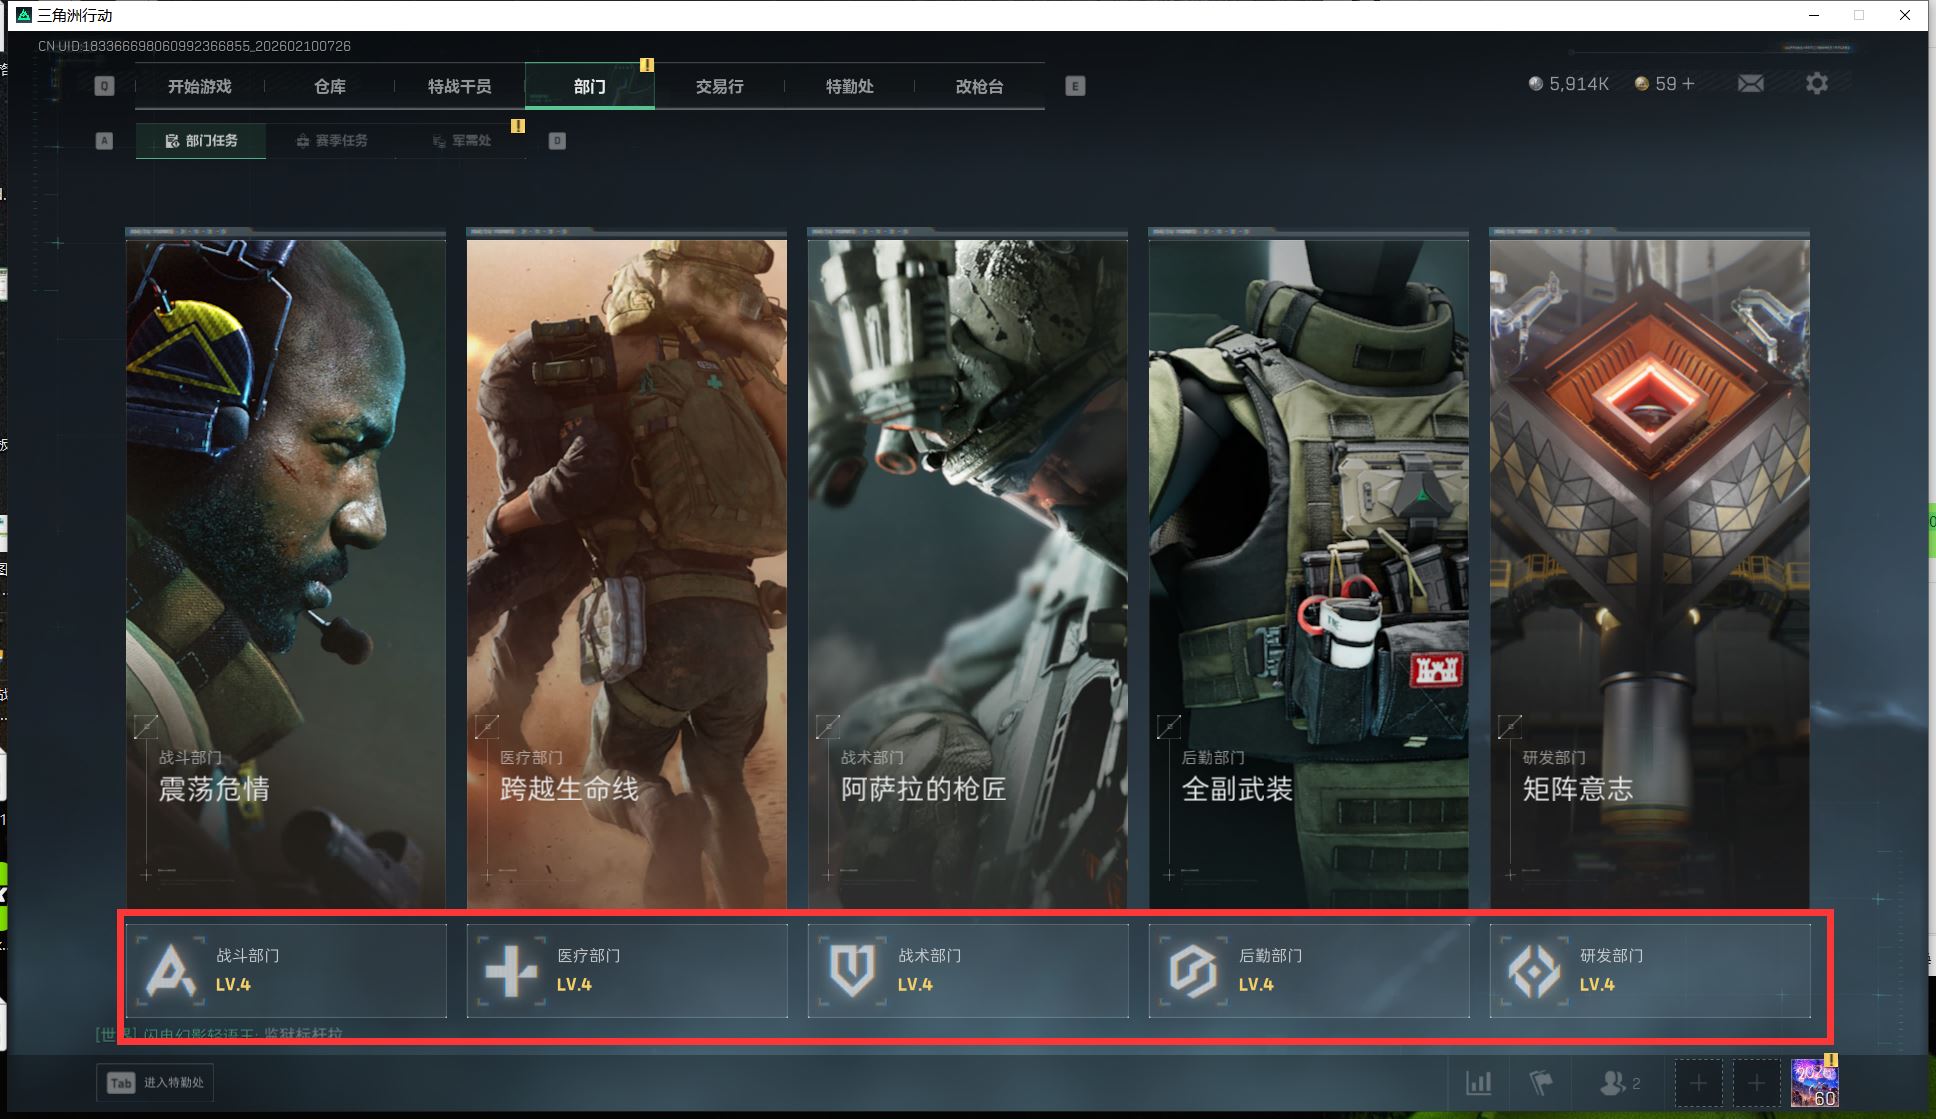Select the 军需处 sub-tab
The width and height of the screenshot is (1936, 1119).
coord(463,141)
